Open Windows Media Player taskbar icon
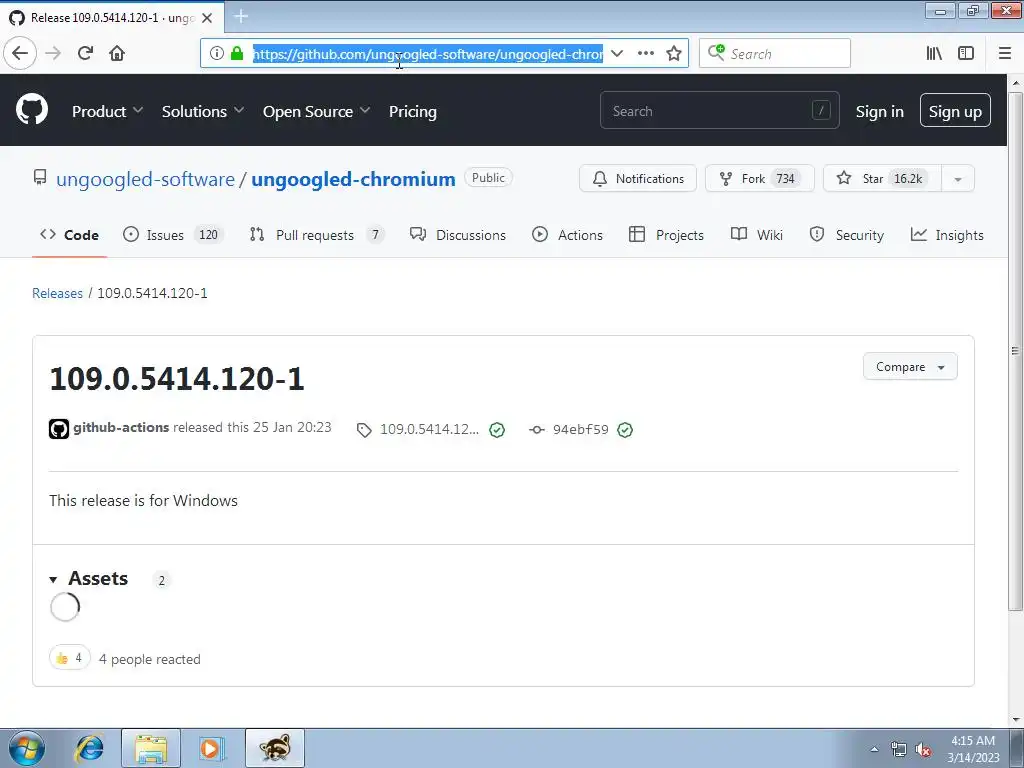The height and width of the screenshot is (768, 1024). click(x=212, y=748)
